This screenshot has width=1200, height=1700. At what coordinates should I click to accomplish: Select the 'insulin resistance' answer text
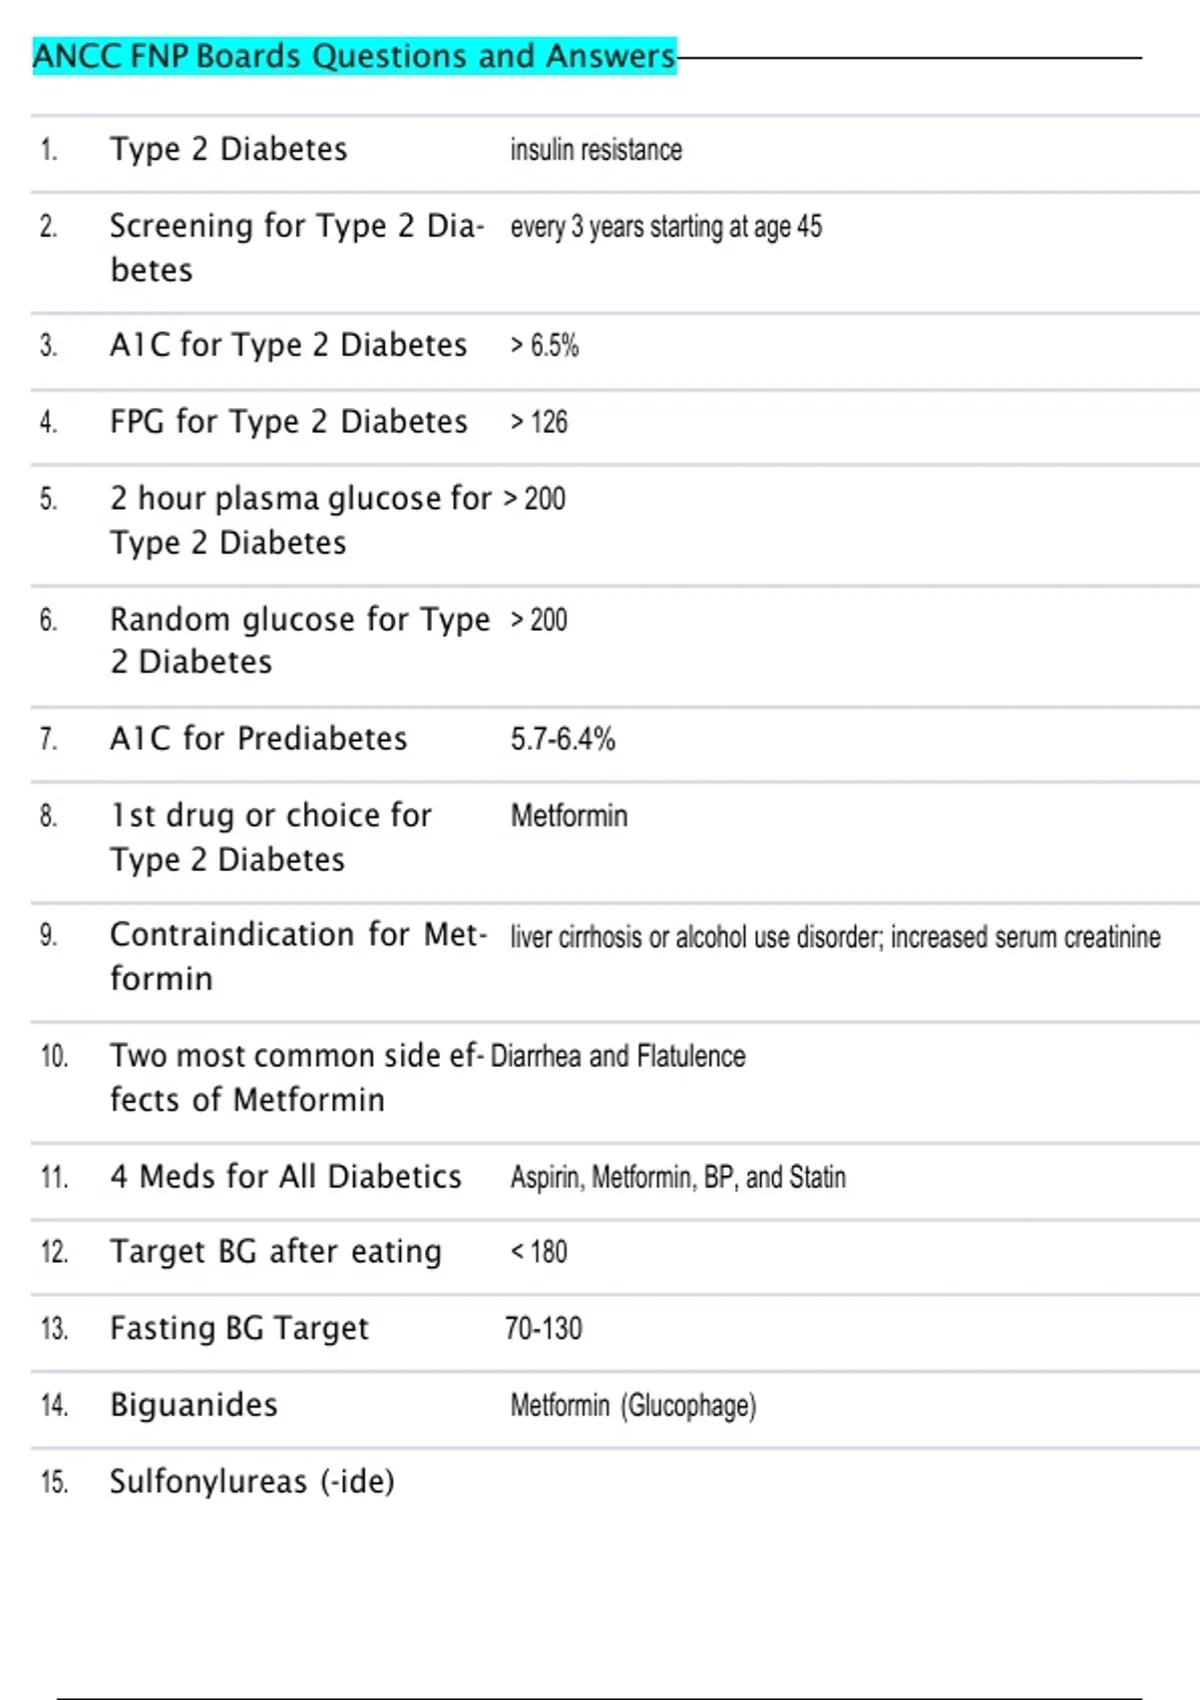[x=596, y=150]
